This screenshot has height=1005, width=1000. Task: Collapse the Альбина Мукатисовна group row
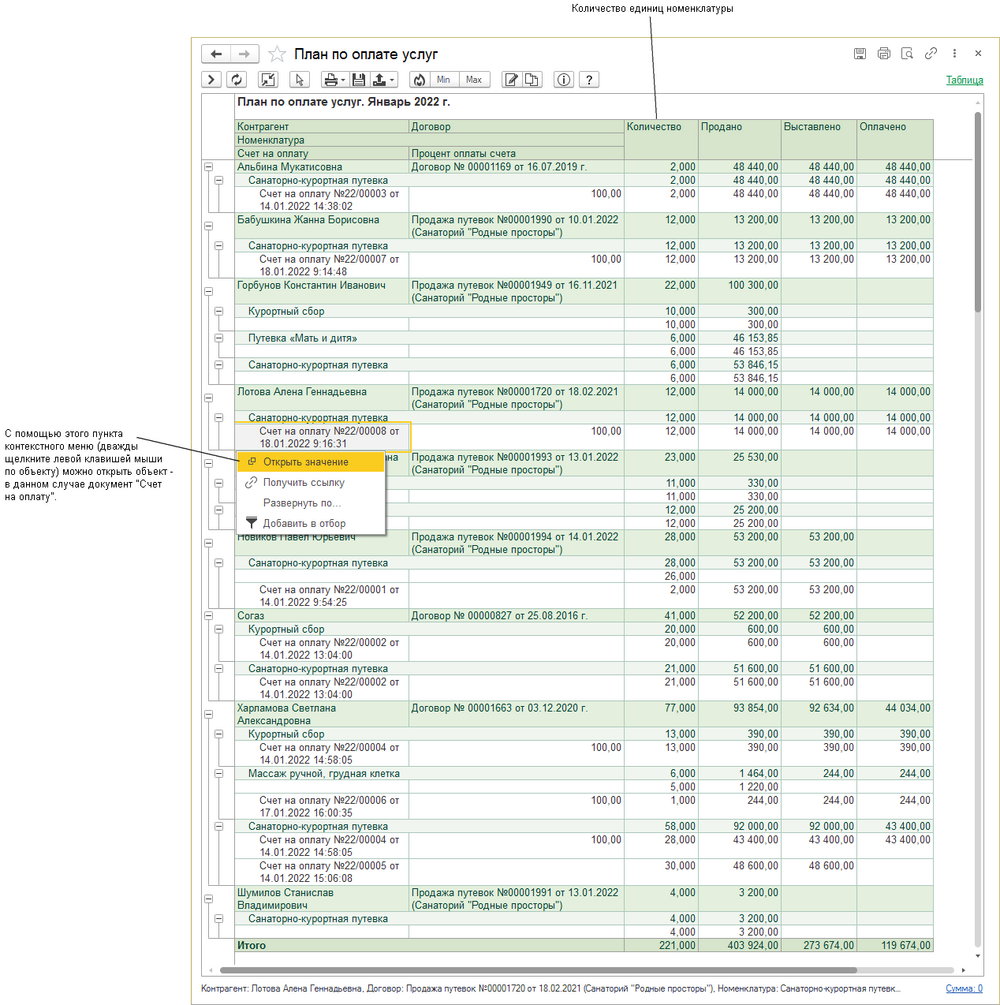[x=208, y=167]
